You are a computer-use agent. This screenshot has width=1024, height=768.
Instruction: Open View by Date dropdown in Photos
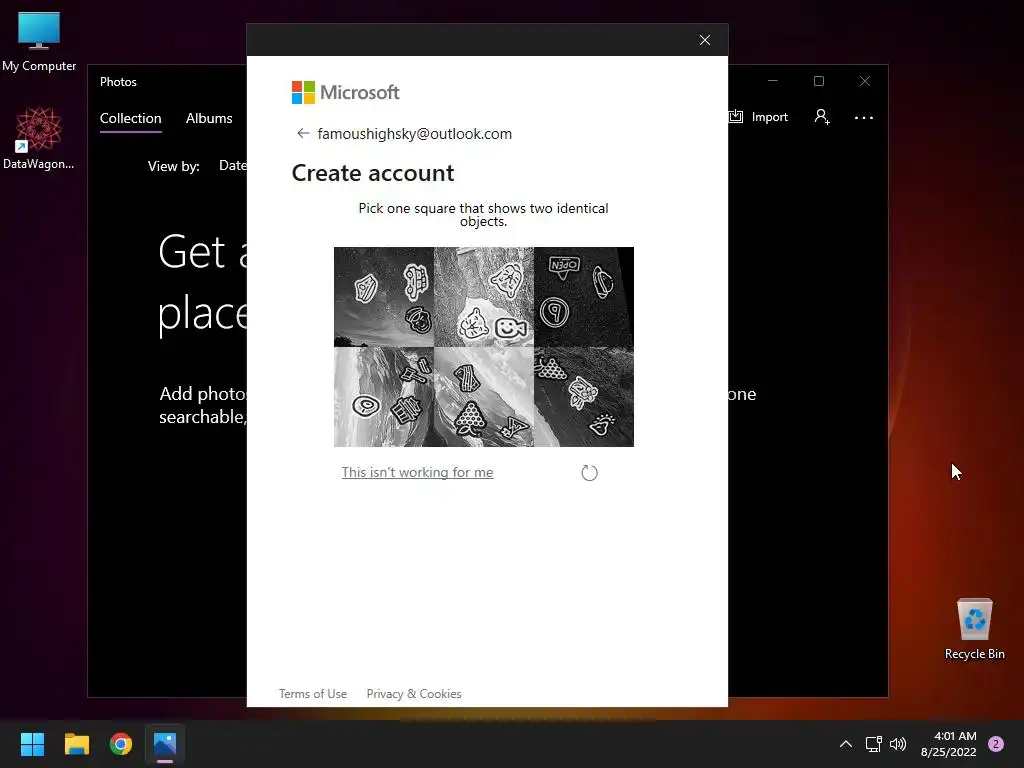click(x=232, y=166)
